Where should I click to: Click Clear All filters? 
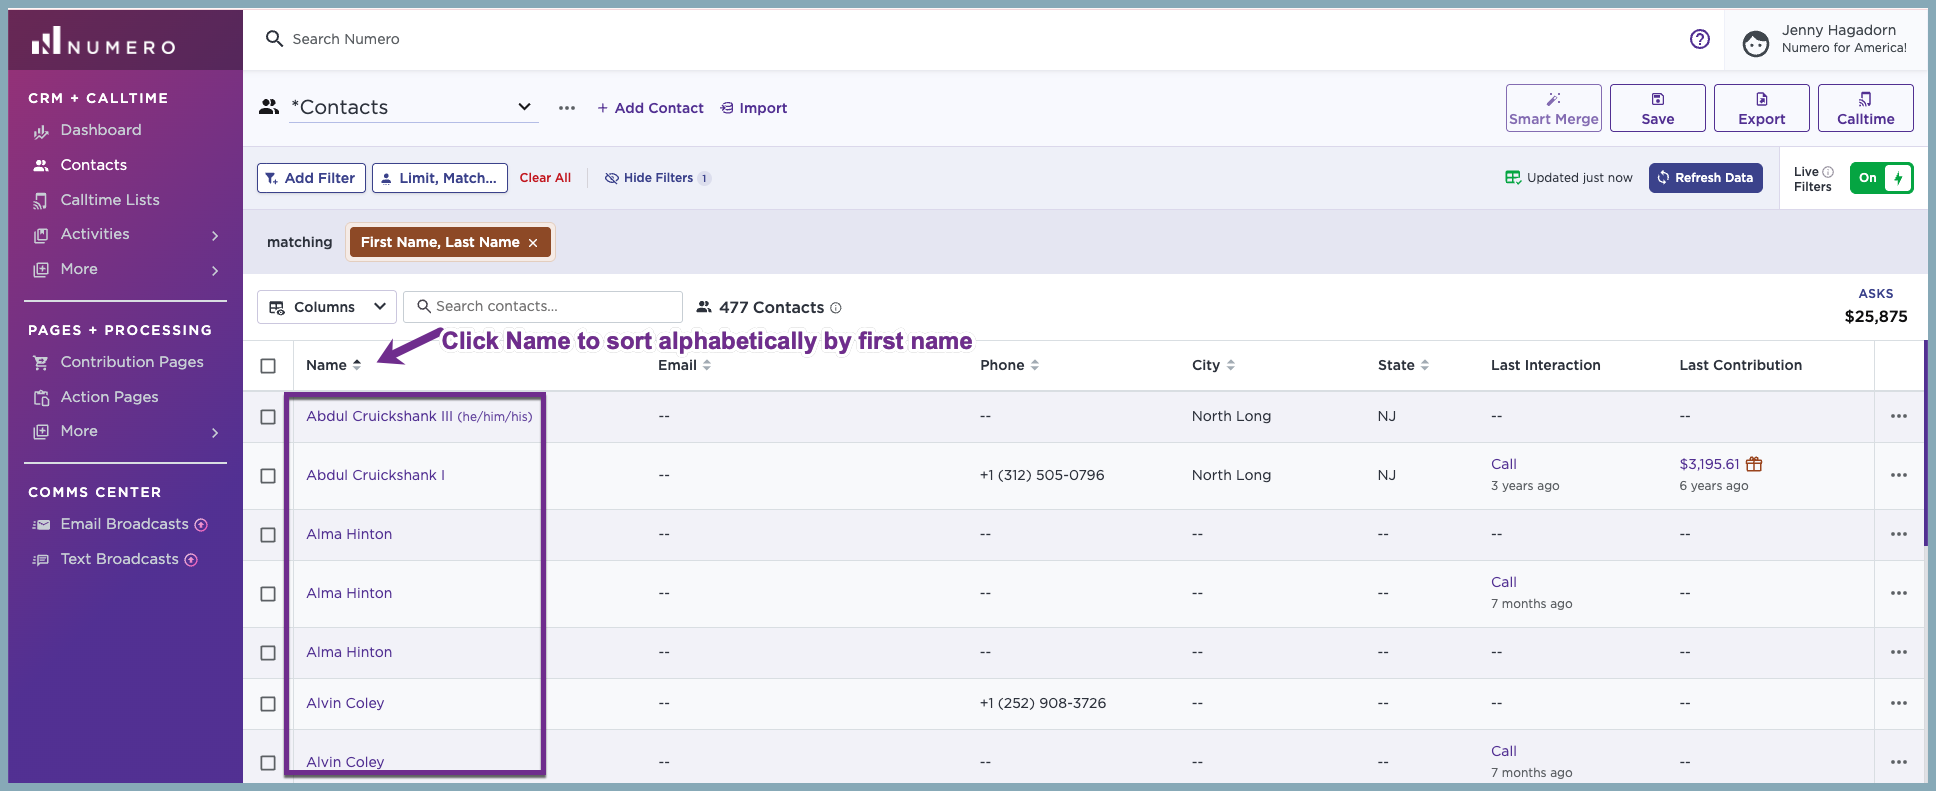(545, 178)
